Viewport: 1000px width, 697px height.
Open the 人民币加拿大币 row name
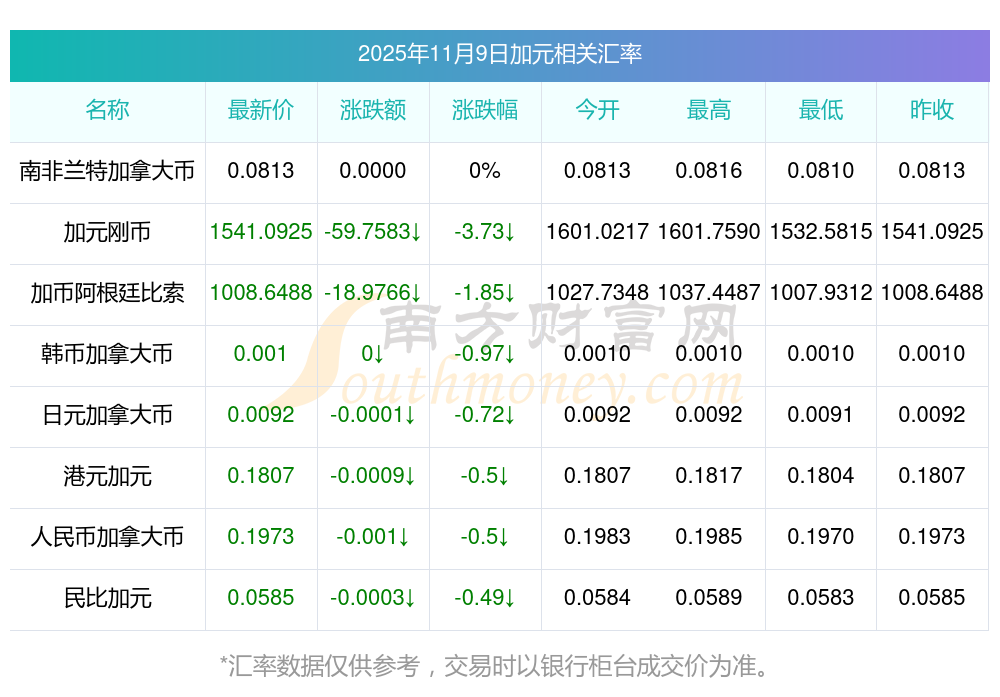tap(107, 537)
